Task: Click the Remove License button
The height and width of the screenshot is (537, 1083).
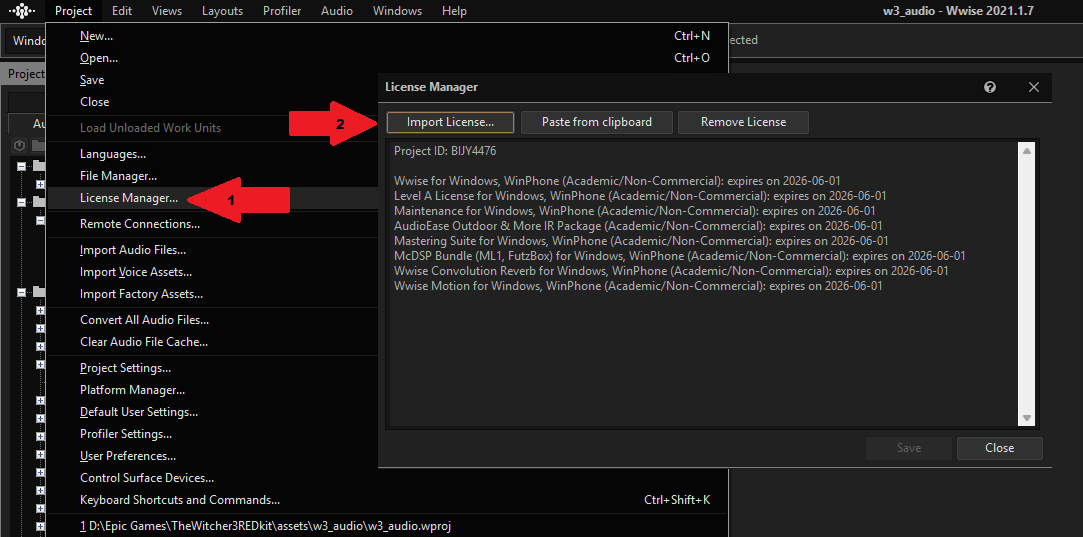Action: click(743, 122)
